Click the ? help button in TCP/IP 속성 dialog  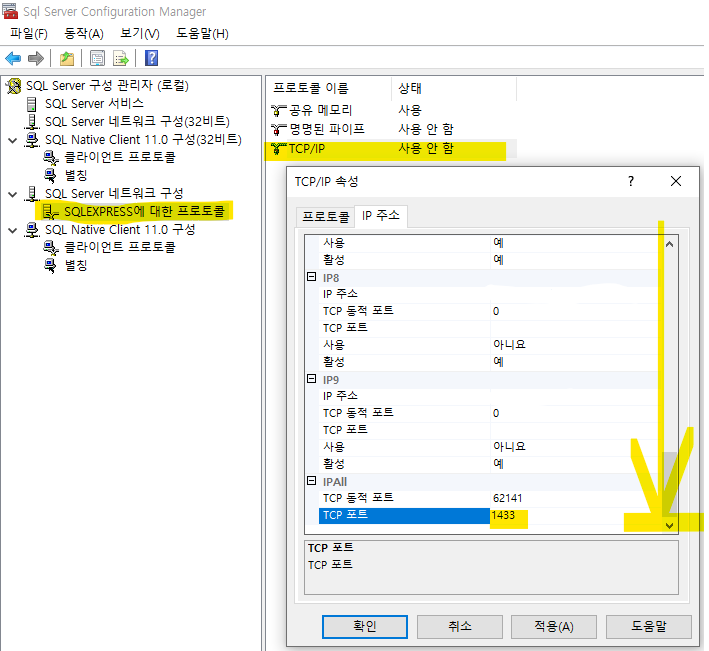(631, 181)
